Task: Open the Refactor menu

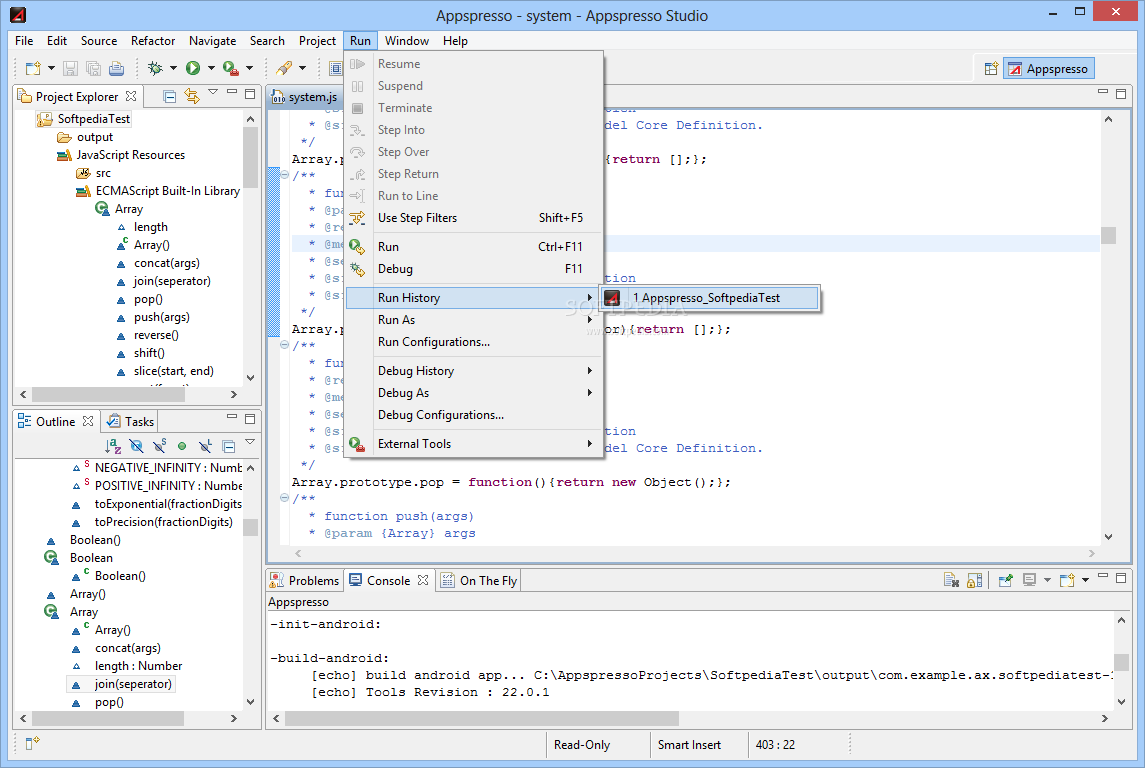Action: click(153, 41)
